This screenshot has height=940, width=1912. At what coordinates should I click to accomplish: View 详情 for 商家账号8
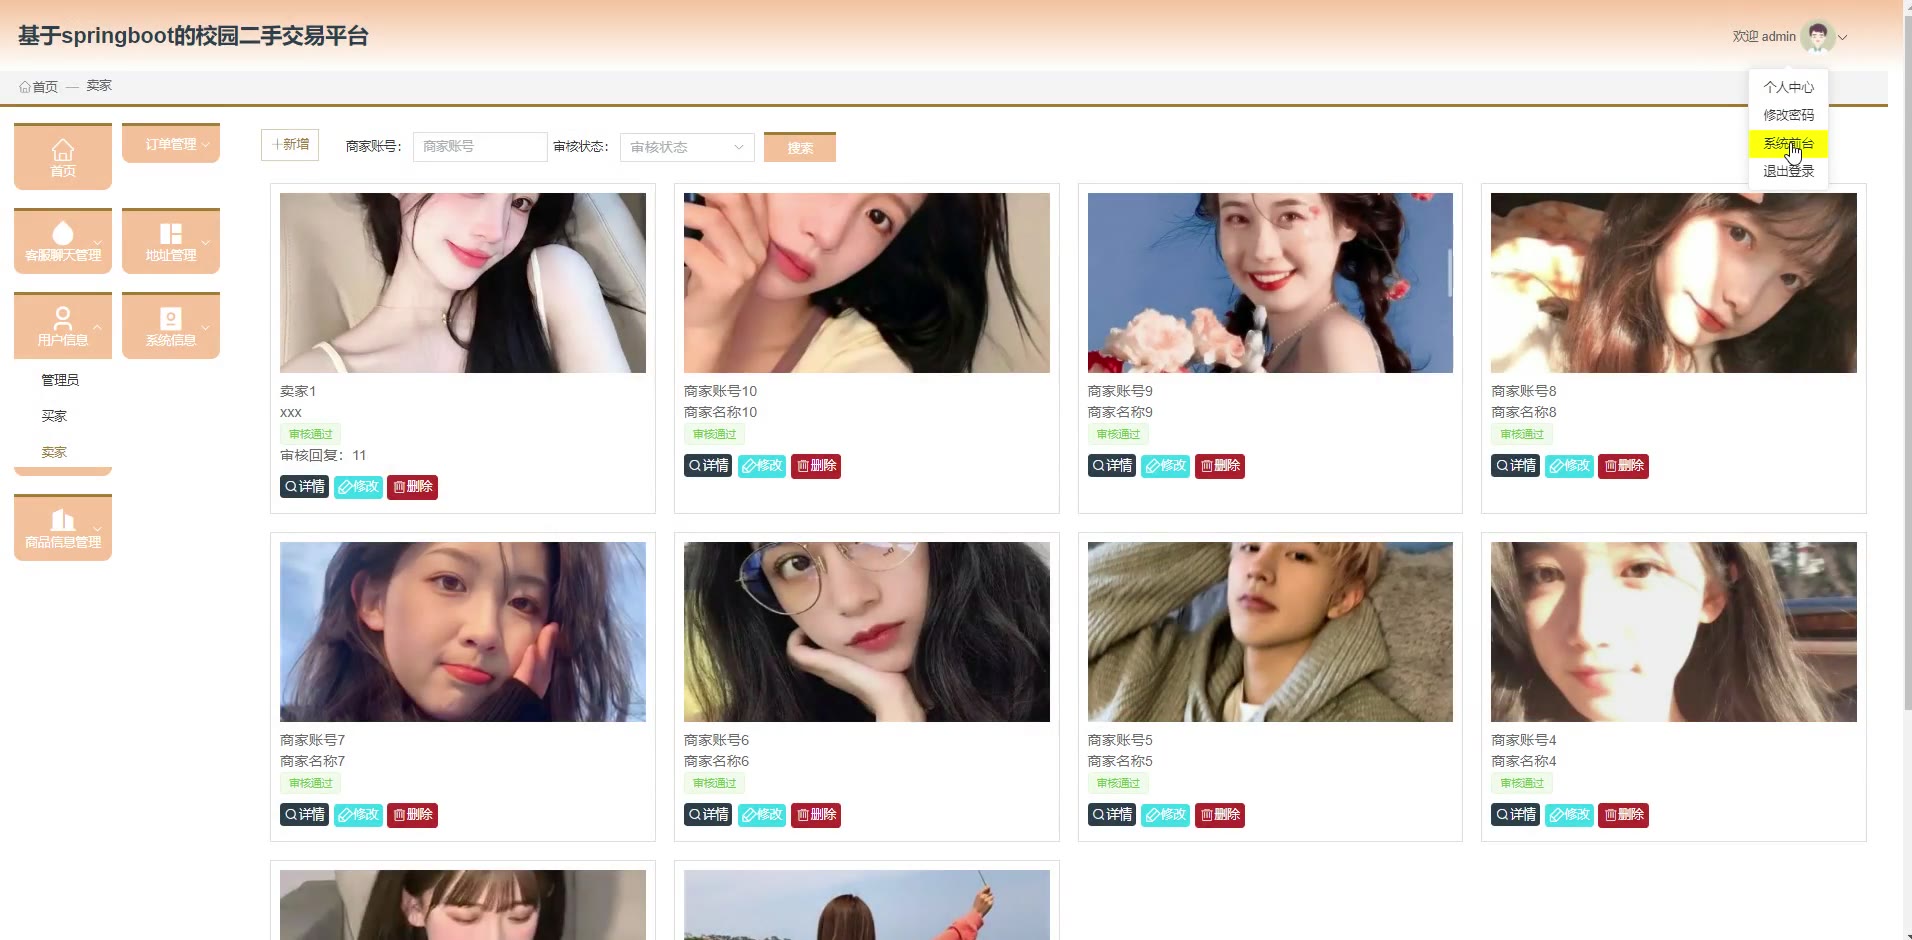coord(1515,466)
